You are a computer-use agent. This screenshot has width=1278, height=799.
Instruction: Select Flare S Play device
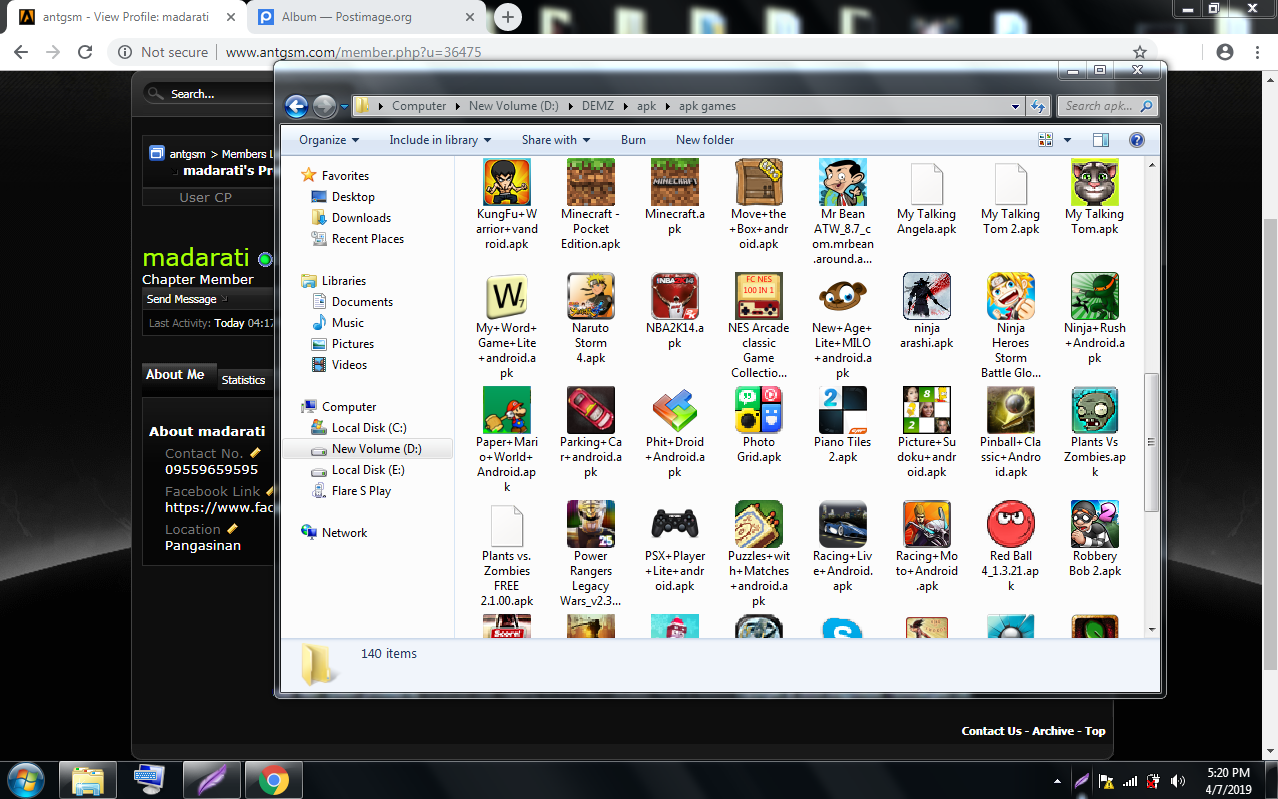[x=361, y=491]
